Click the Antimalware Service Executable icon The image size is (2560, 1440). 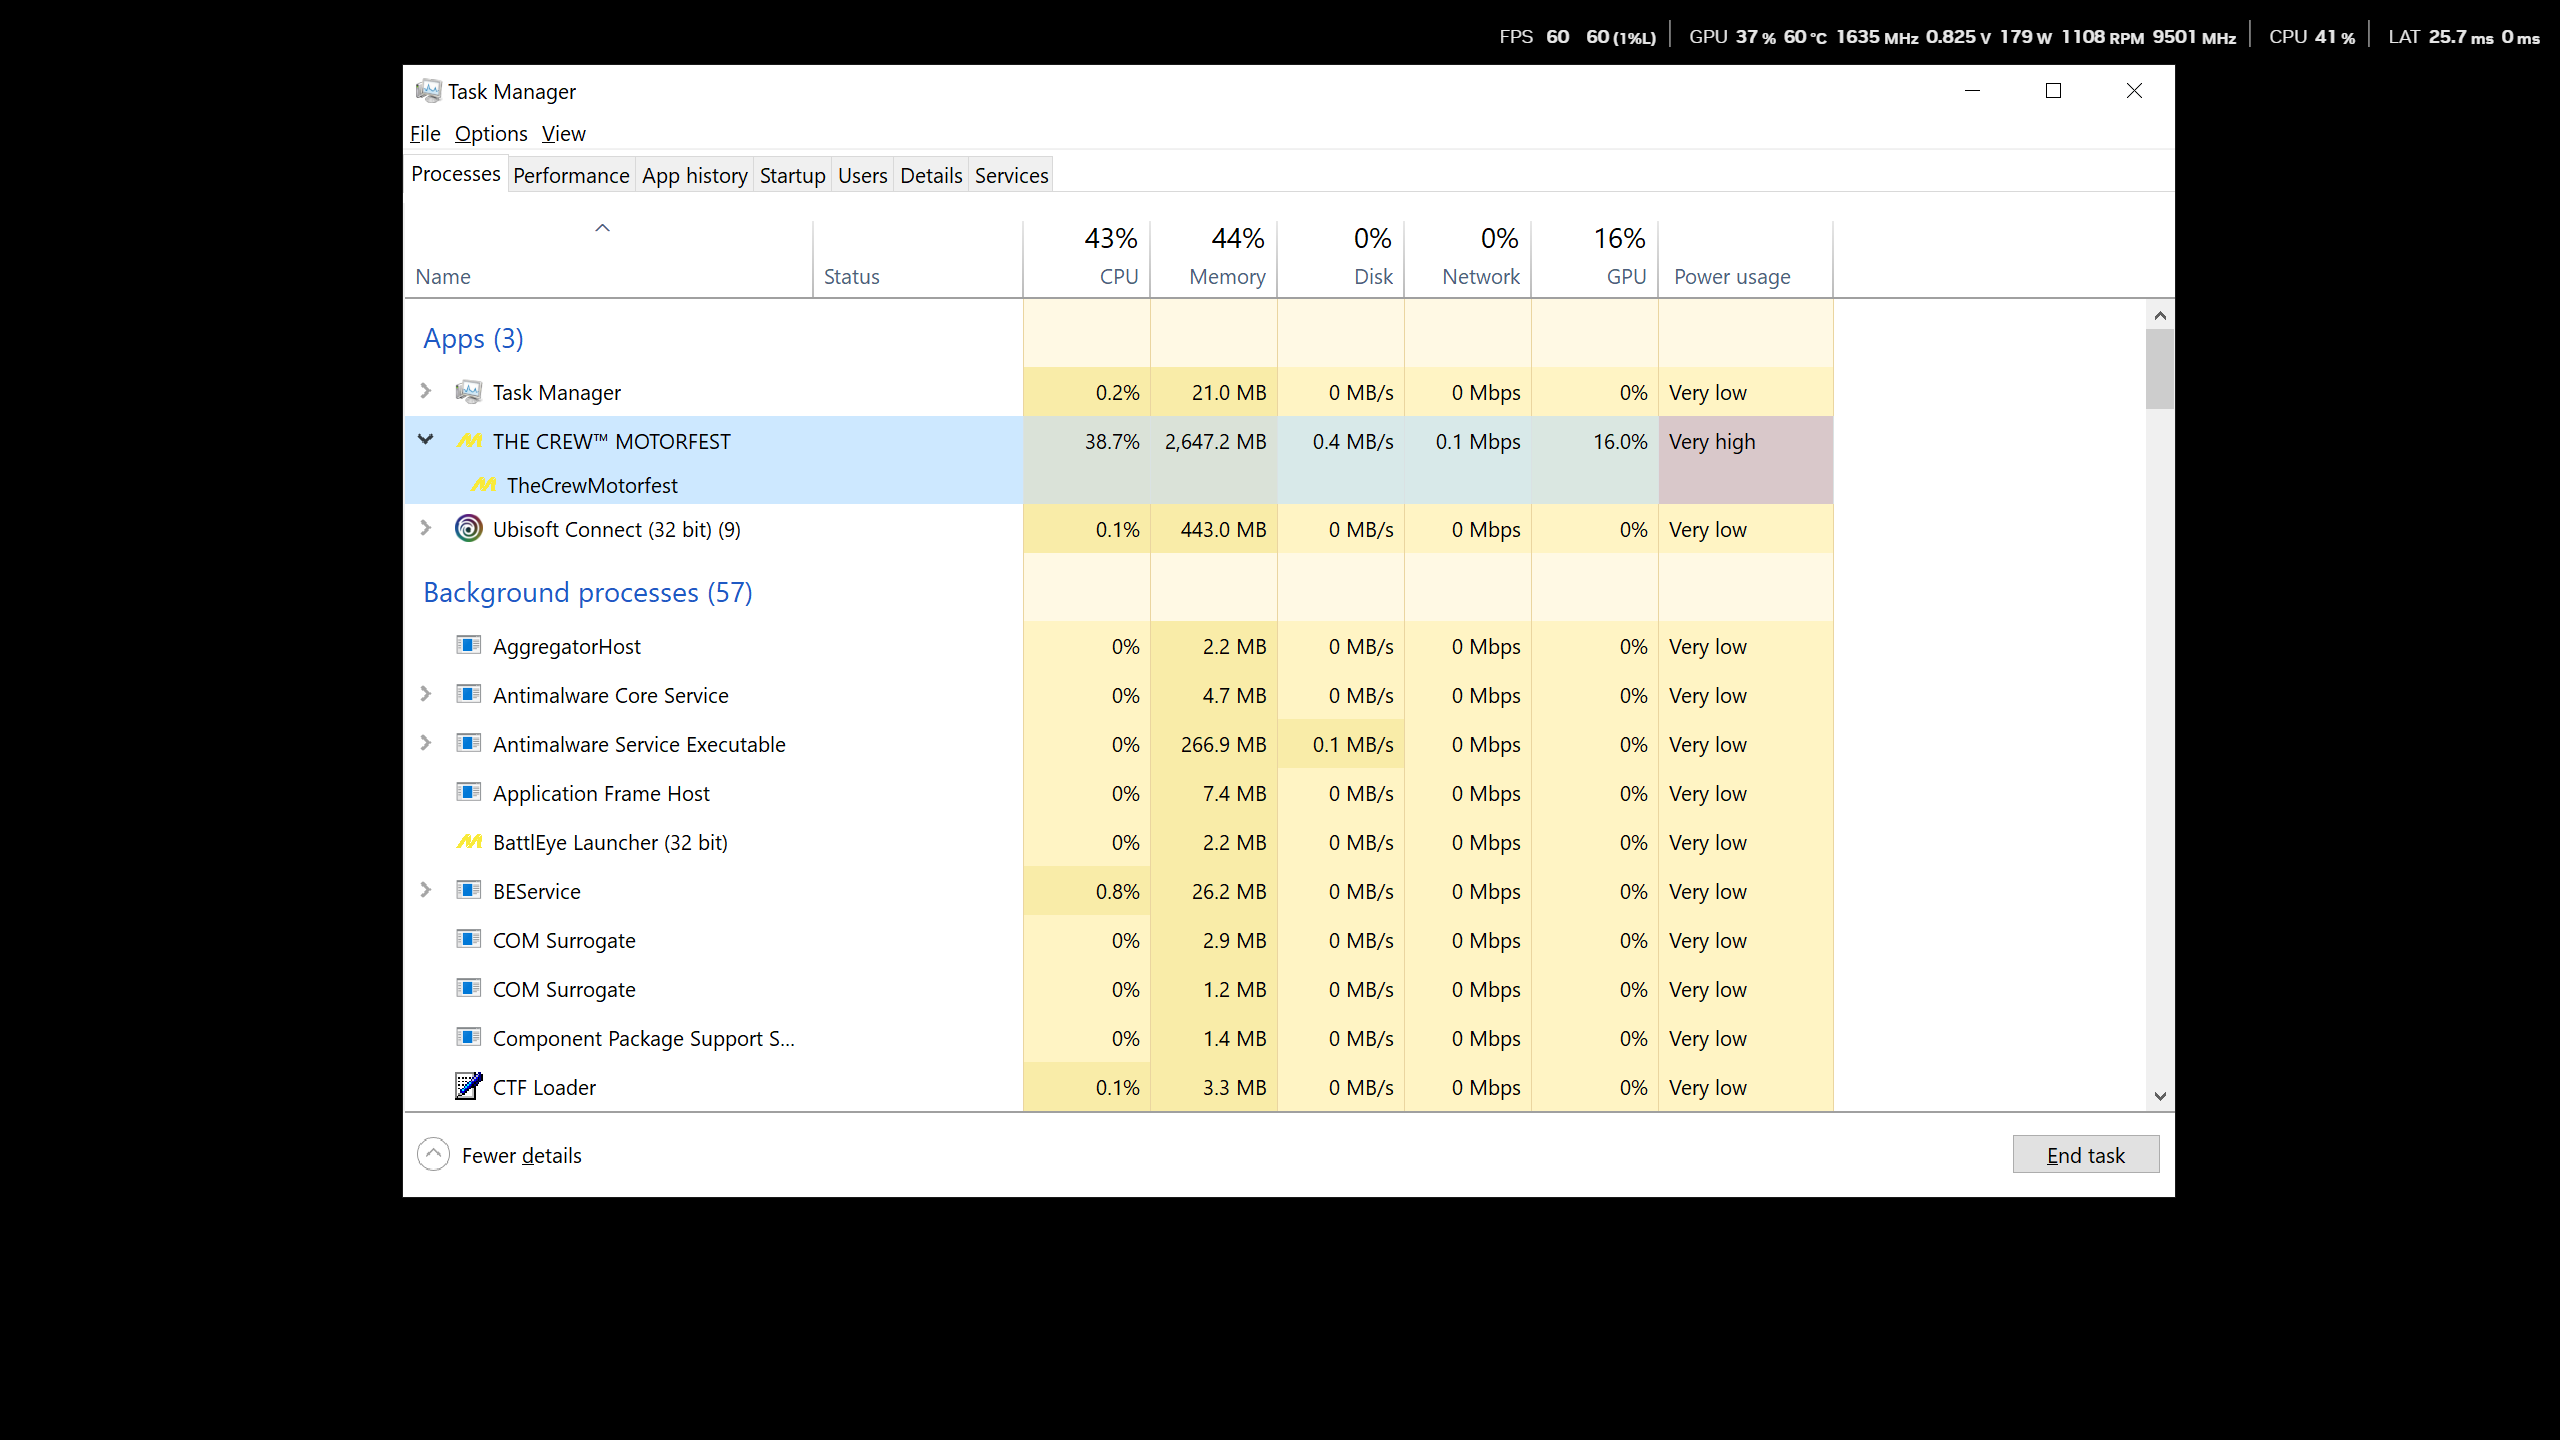click(468, 743)
